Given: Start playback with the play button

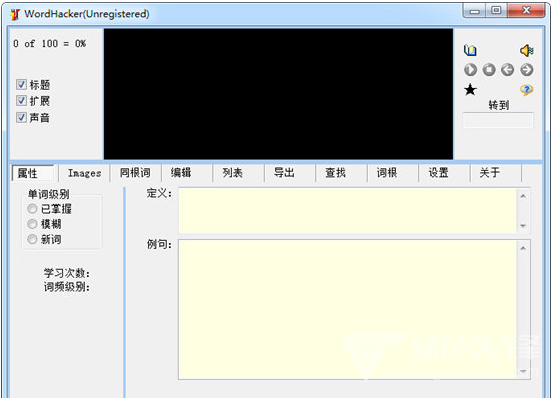Looking at the screenshot, I should coord(470,70).
